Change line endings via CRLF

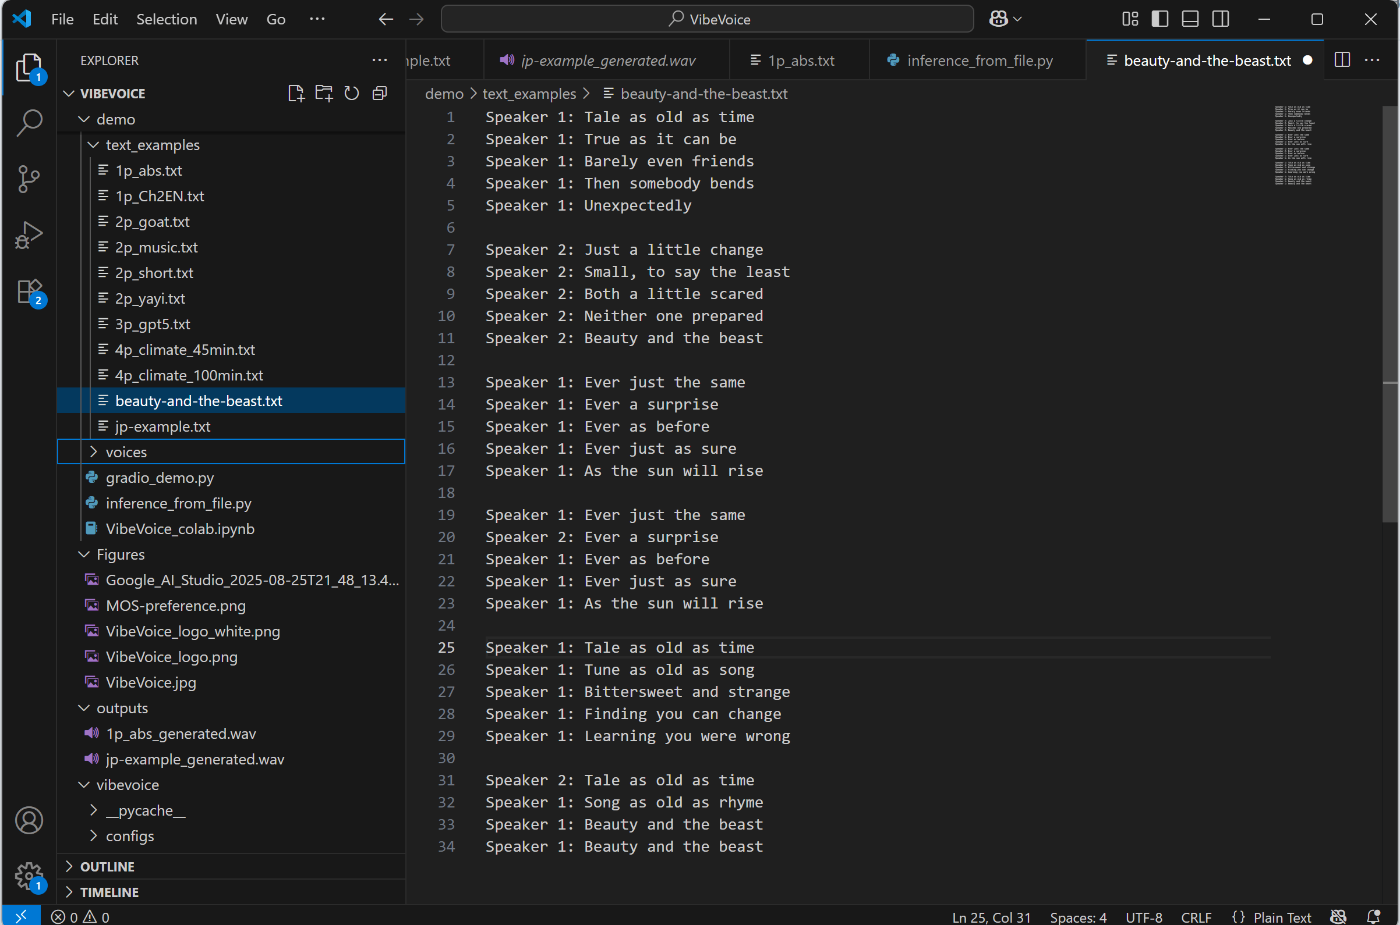pos(1196,917)
